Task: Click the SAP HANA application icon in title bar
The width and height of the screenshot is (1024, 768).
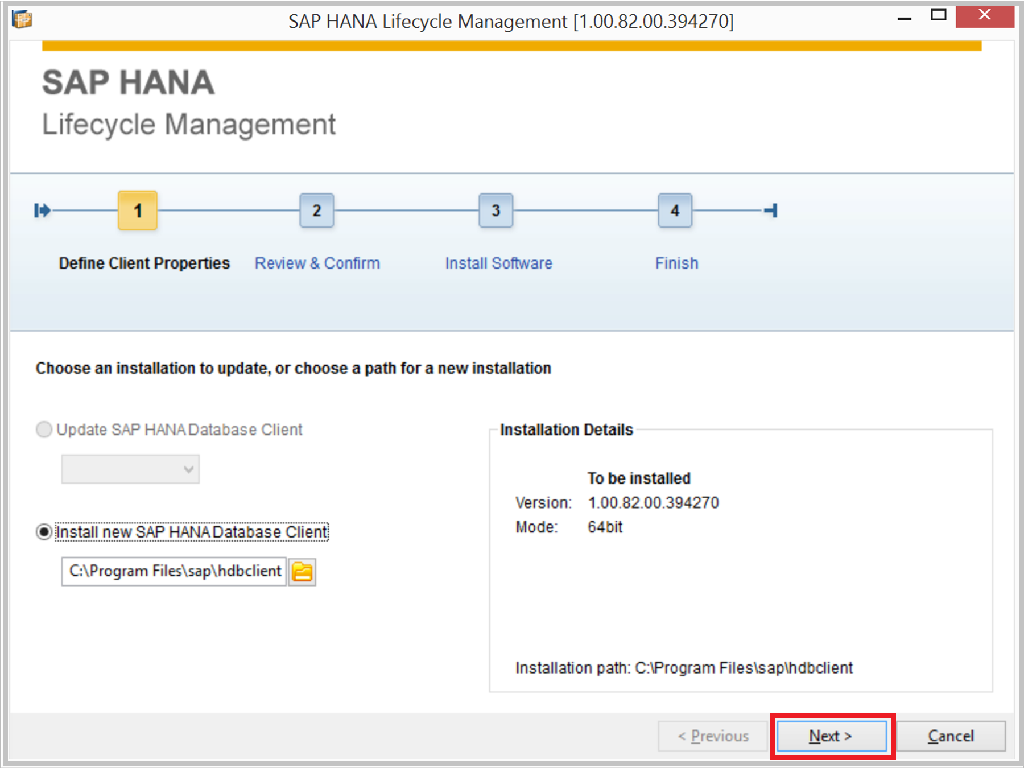Action: (22, 20)
